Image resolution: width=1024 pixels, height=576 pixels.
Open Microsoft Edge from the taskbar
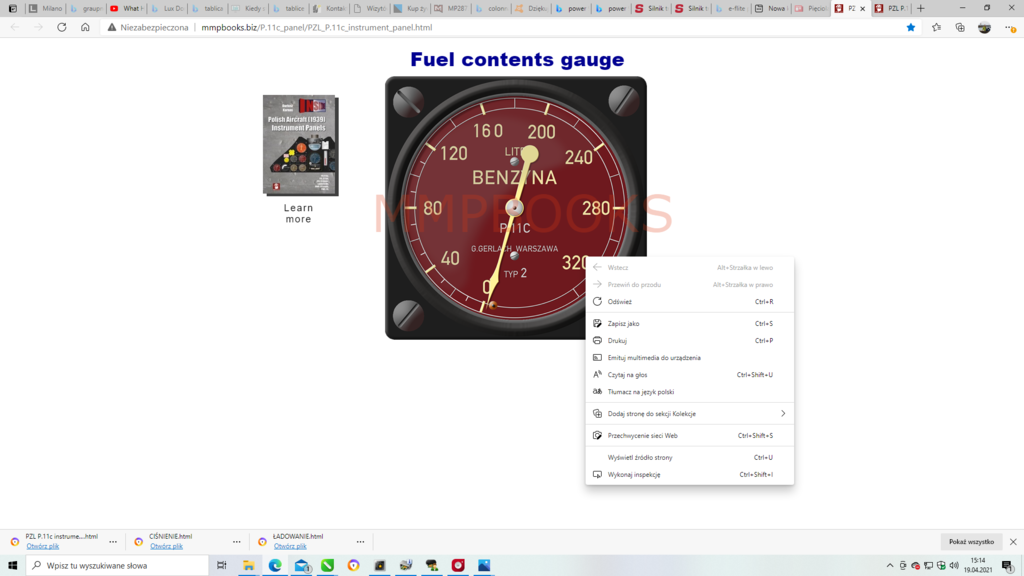275,565
